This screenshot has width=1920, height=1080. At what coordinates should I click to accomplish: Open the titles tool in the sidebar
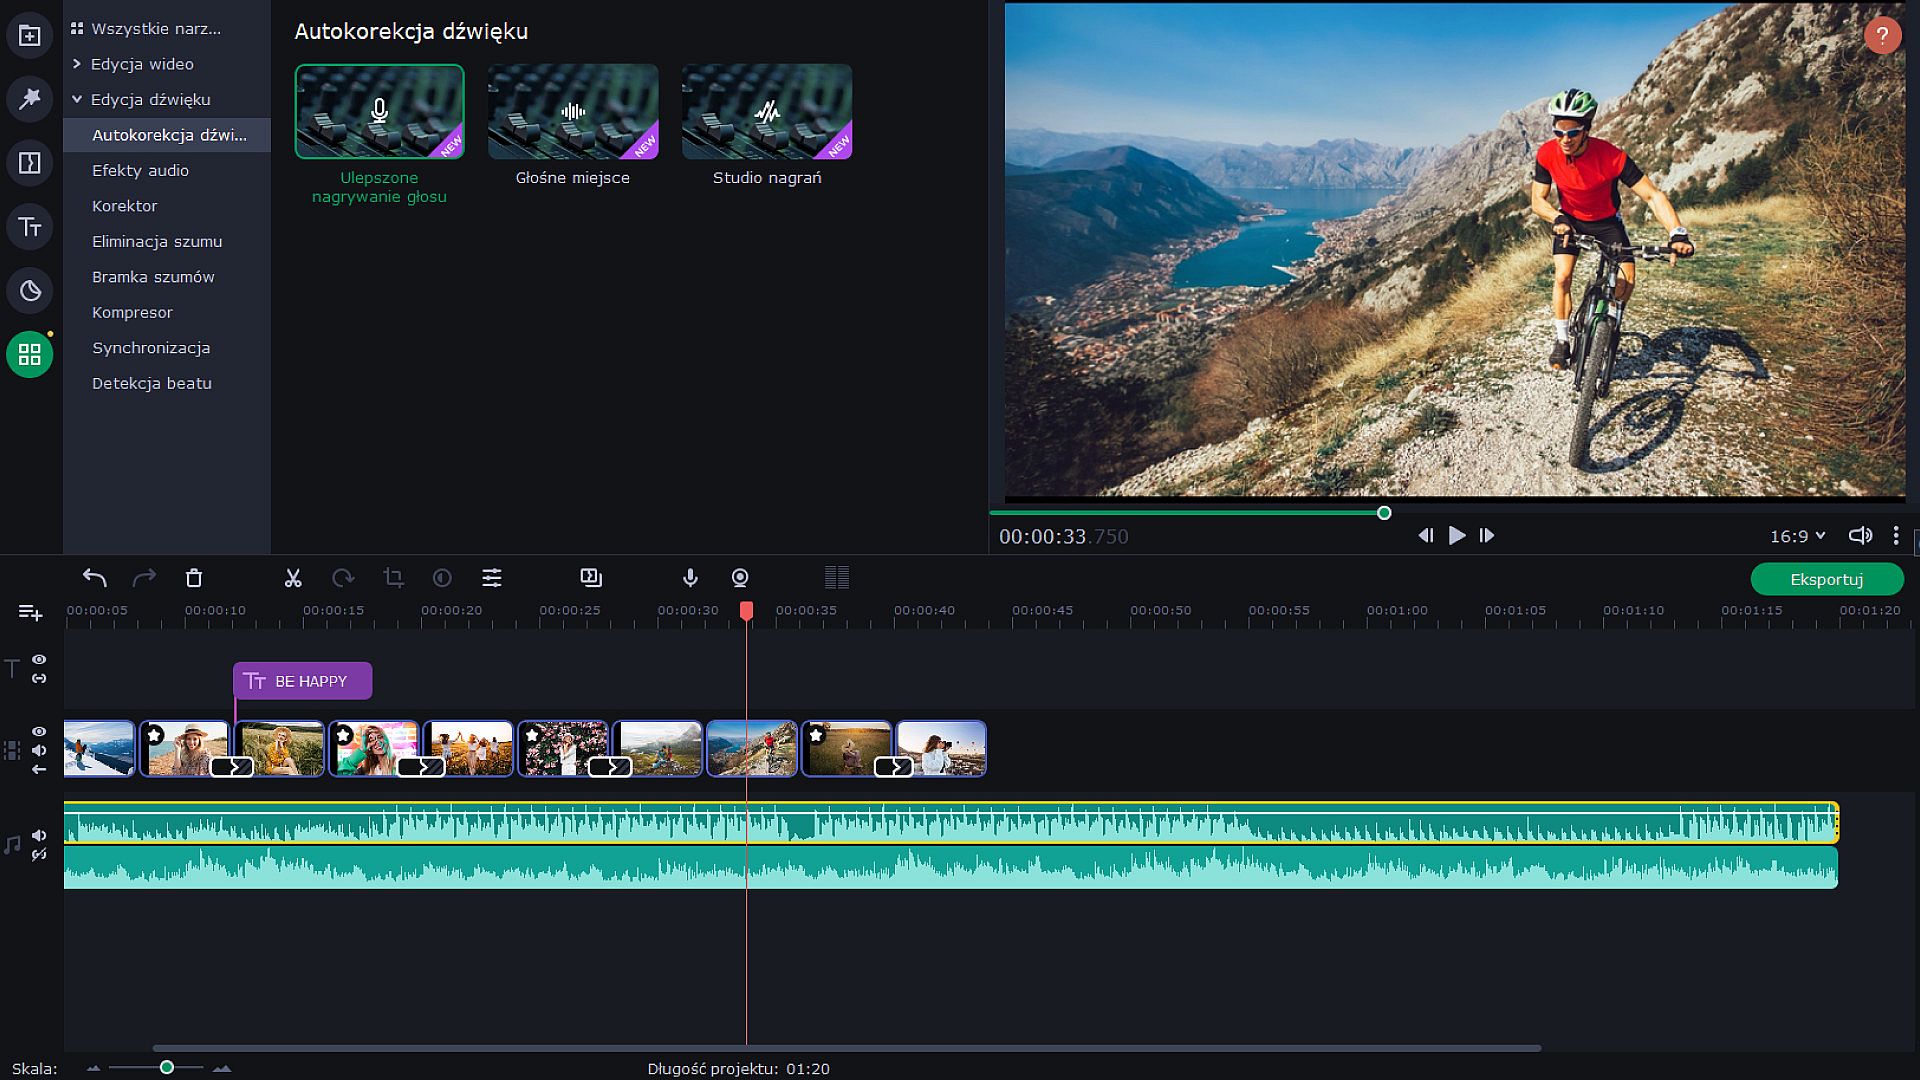tap(30, 227)
